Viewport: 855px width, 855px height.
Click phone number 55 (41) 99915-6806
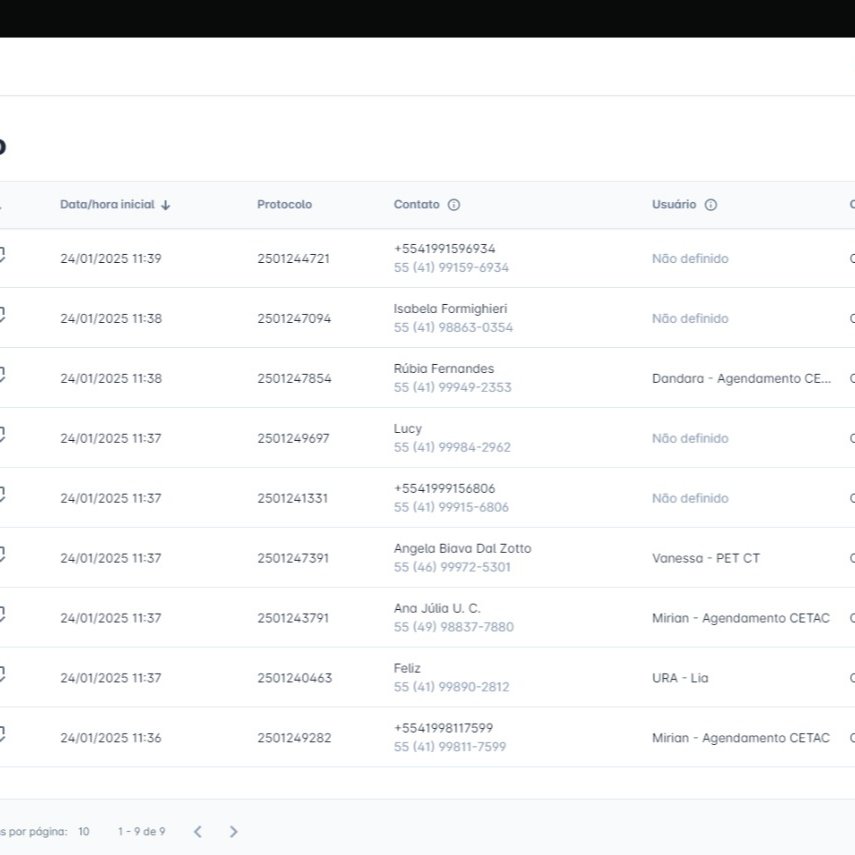click(x=451, y=507)
